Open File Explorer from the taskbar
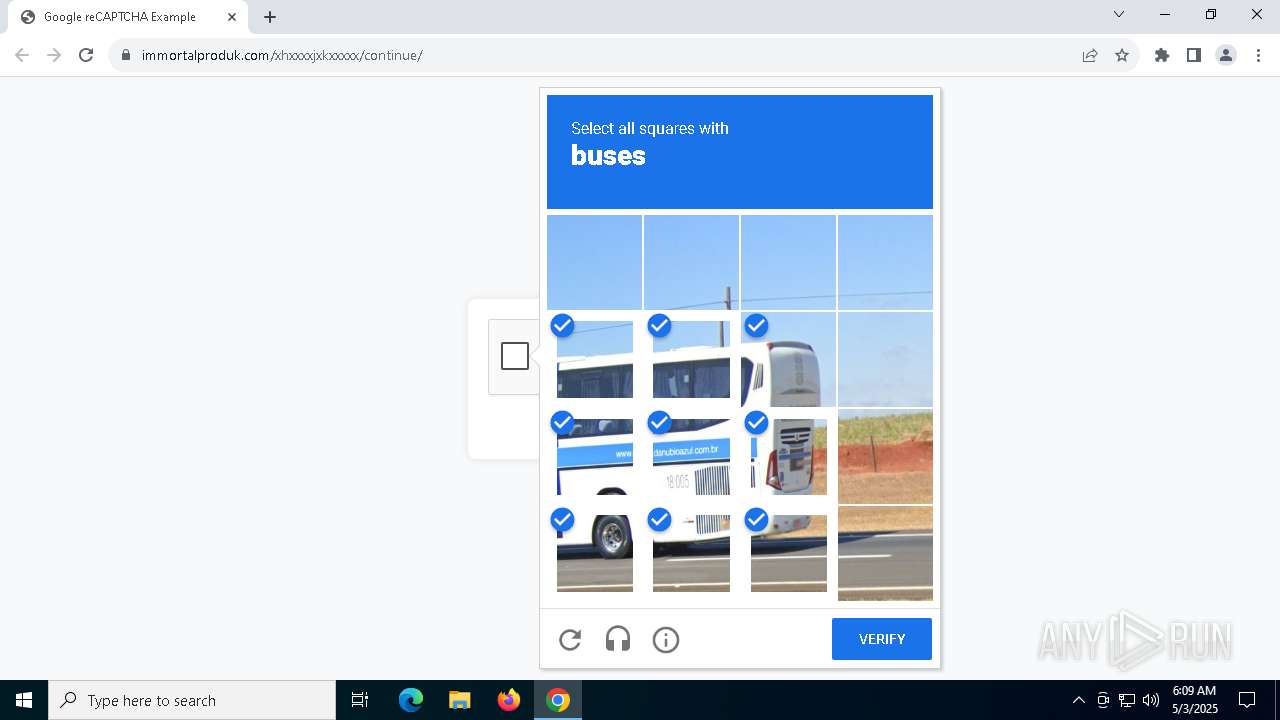Image resolution: width=1280 pixels, height=720 pixels. tap(460, 700)
